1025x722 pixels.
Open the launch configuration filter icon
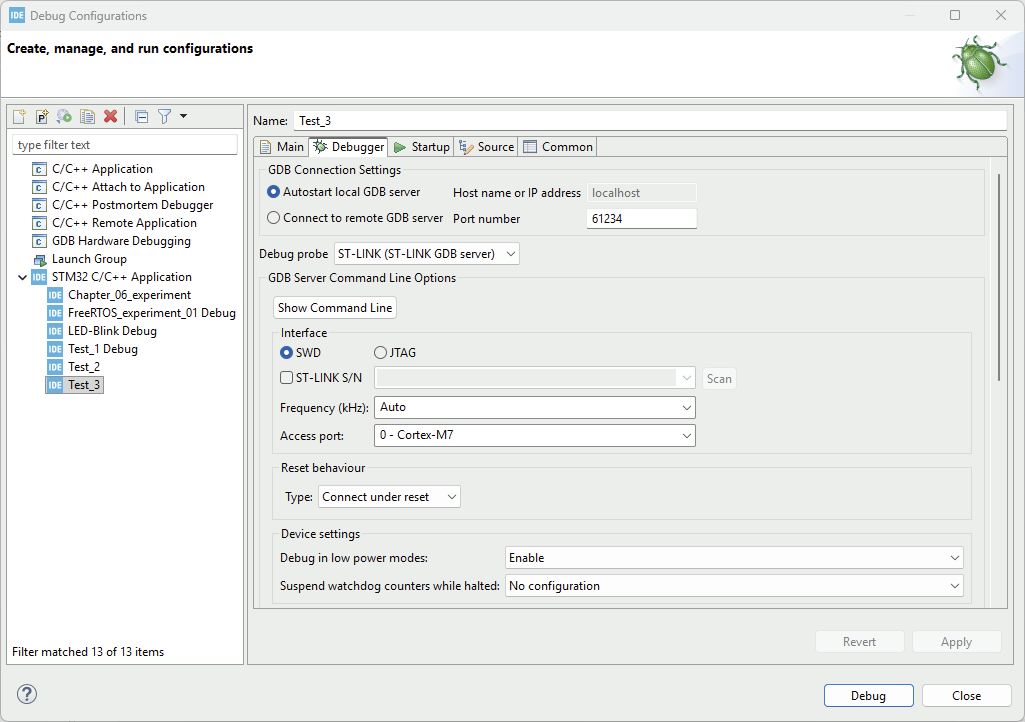point(164,116)
